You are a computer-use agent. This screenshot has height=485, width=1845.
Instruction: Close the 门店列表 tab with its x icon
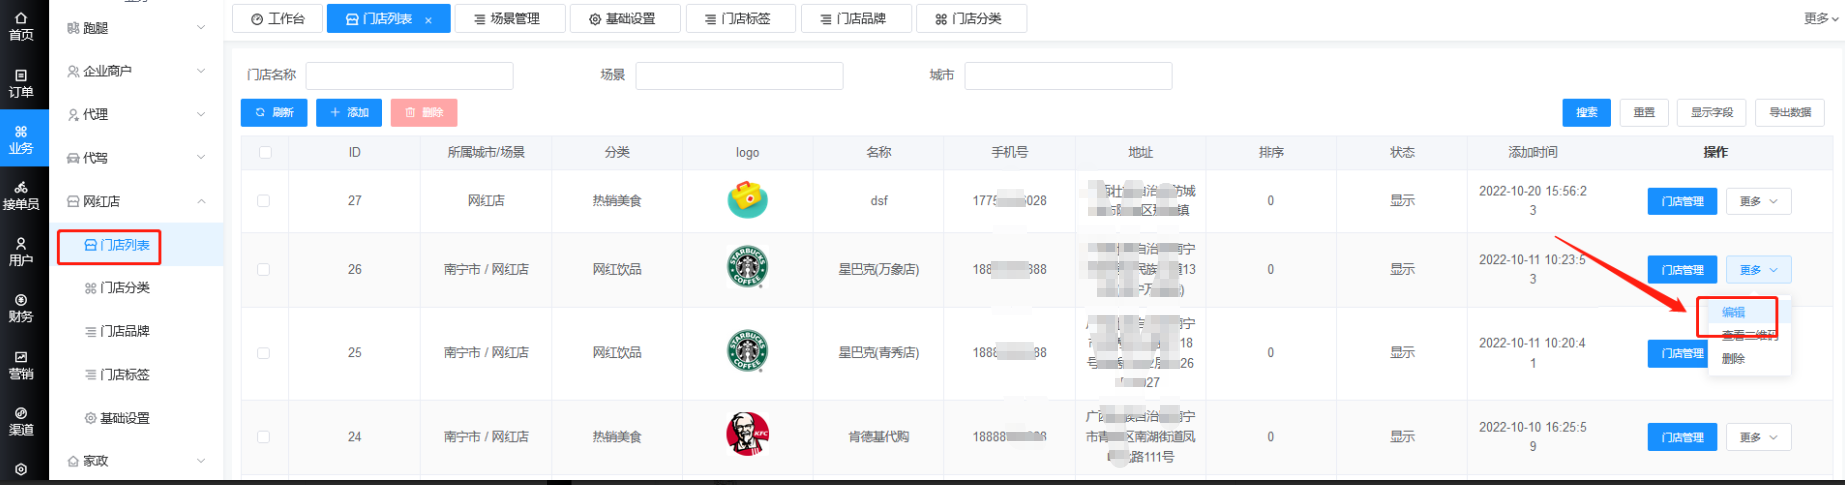(428, 20)
